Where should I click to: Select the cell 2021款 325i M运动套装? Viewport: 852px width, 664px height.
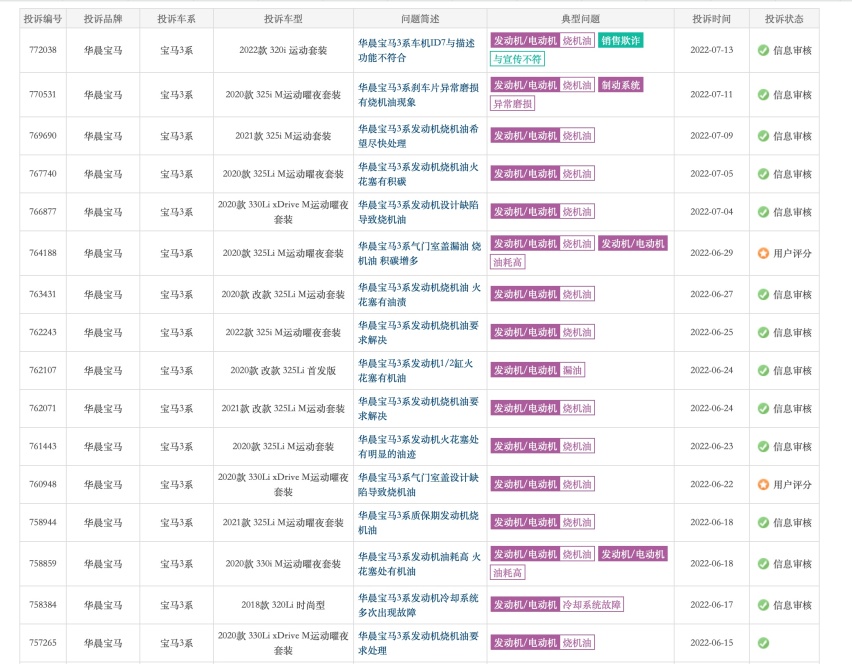point(283,136)
